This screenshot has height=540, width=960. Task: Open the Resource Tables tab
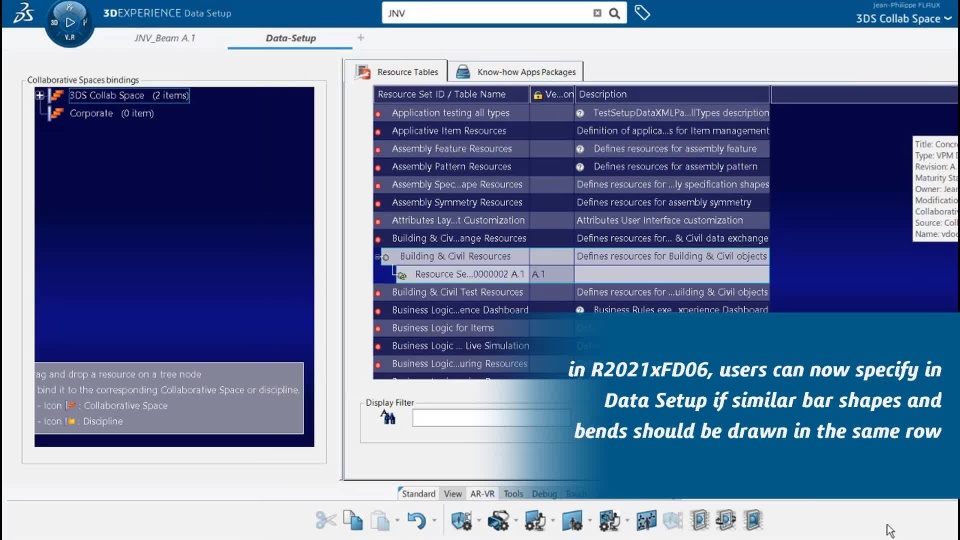click(396, 72)
